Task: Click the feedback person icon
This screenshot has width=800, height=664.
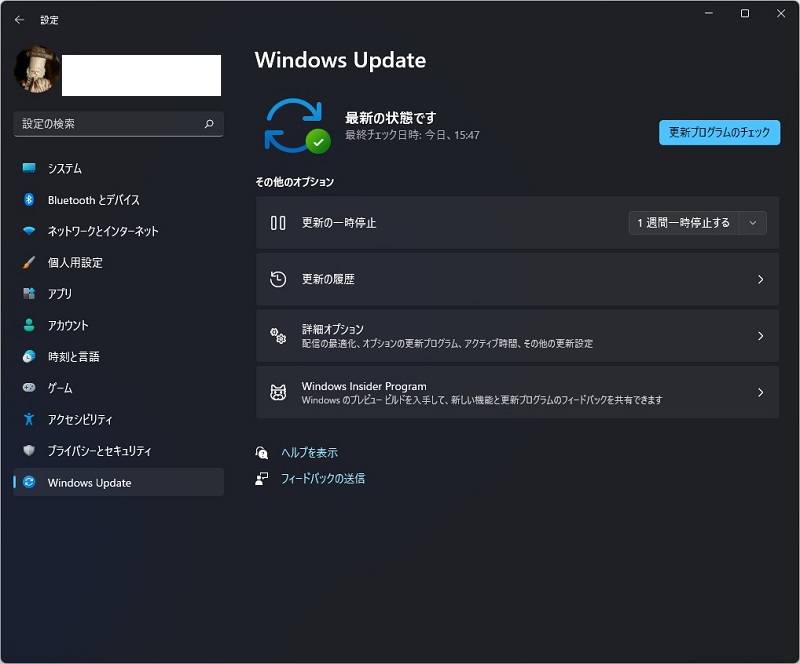Action: click(262, 478)
